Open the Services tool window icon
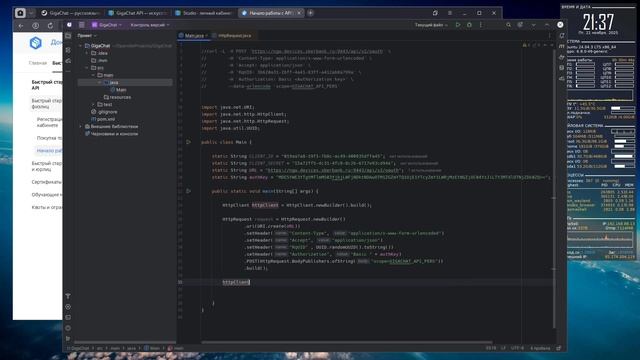 (x=68, y=307)
